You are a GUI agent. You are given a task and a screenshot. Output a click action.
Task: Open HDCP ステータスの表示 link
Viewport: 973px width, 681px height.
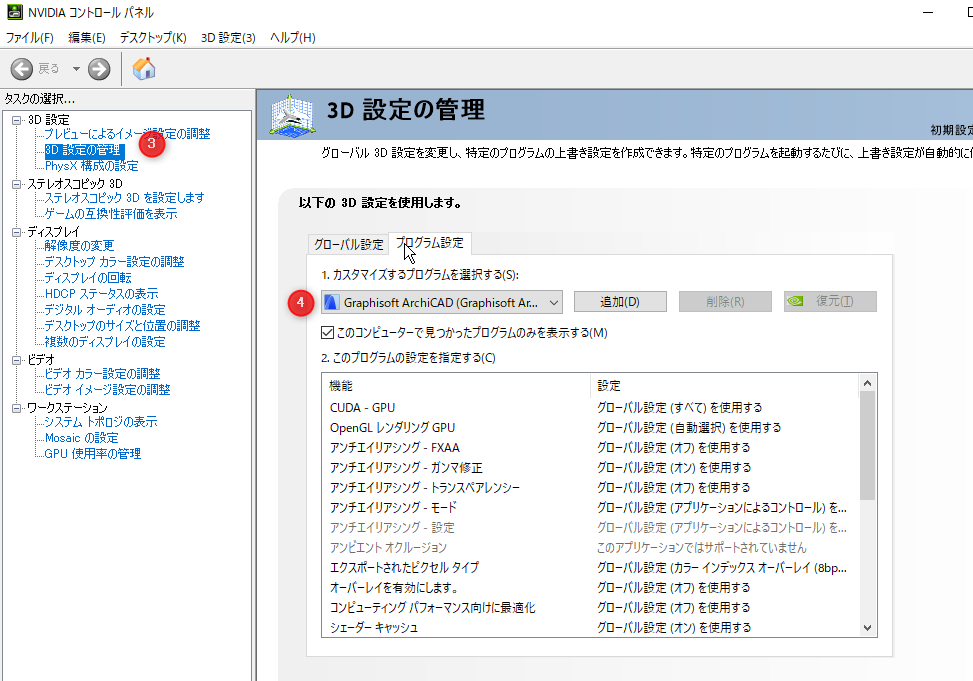[101, 294]
